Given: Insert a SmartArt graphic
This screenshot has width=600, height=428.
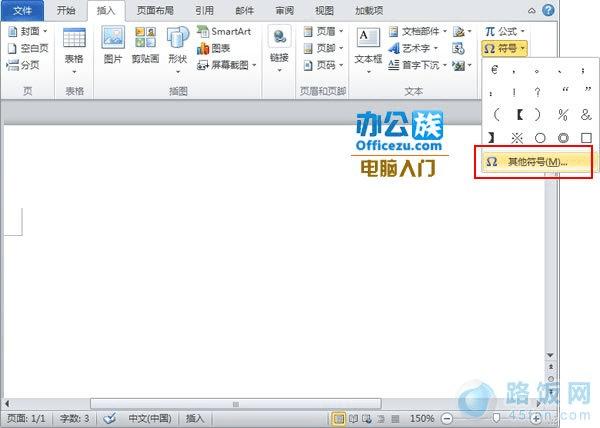Looking at the screenshot, I should click(x=224, y=31).
